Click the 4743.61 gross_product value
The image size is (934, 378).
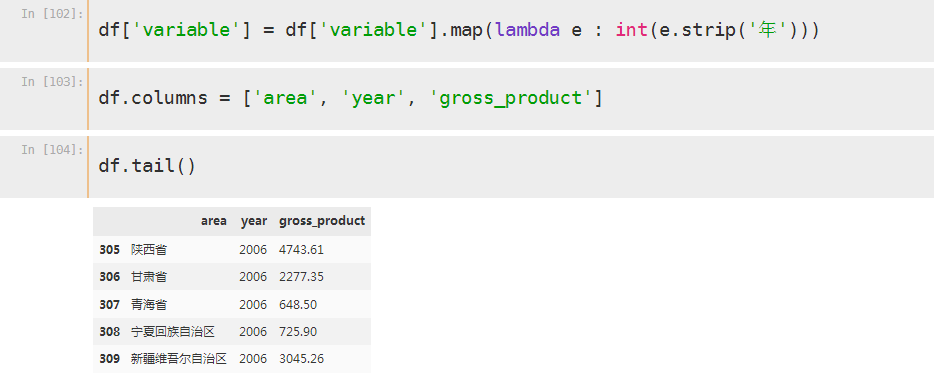(x=301, y=250)
